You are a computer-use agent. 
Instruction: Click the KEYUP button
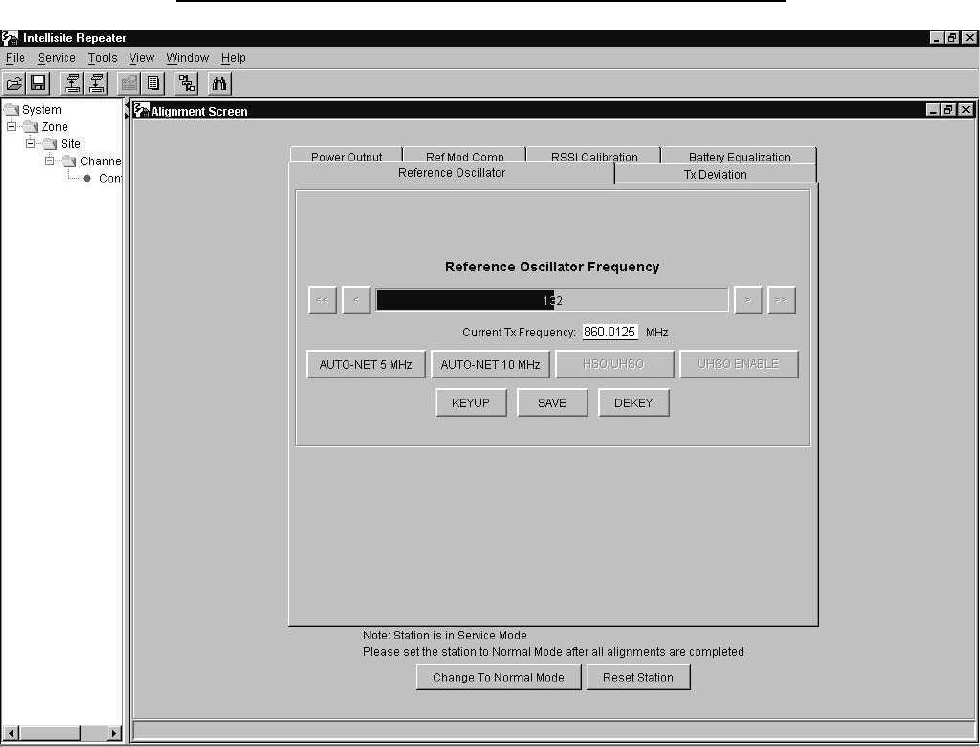point(471,403)
